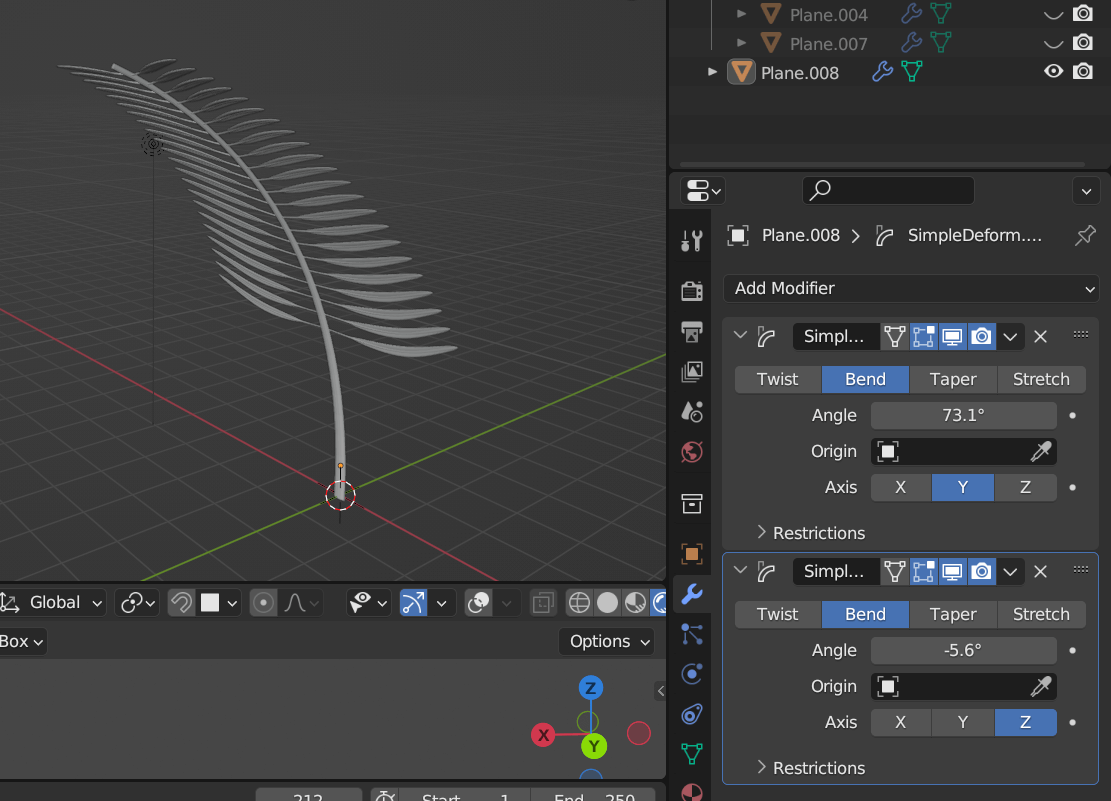This screenshot has height=801, width=1111.
Task: Open the Global transform orientation dropdown
Action: click(x=53, y=603)
